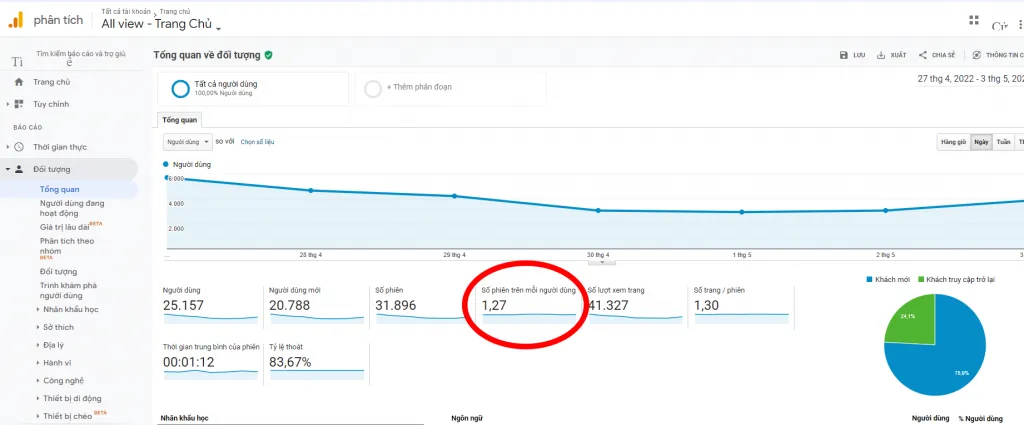The width and height of the screenshot is (1024, 425).
Task: Click the blue ring icon of Tất cả người dùng
Action: (x=180, y=89)
